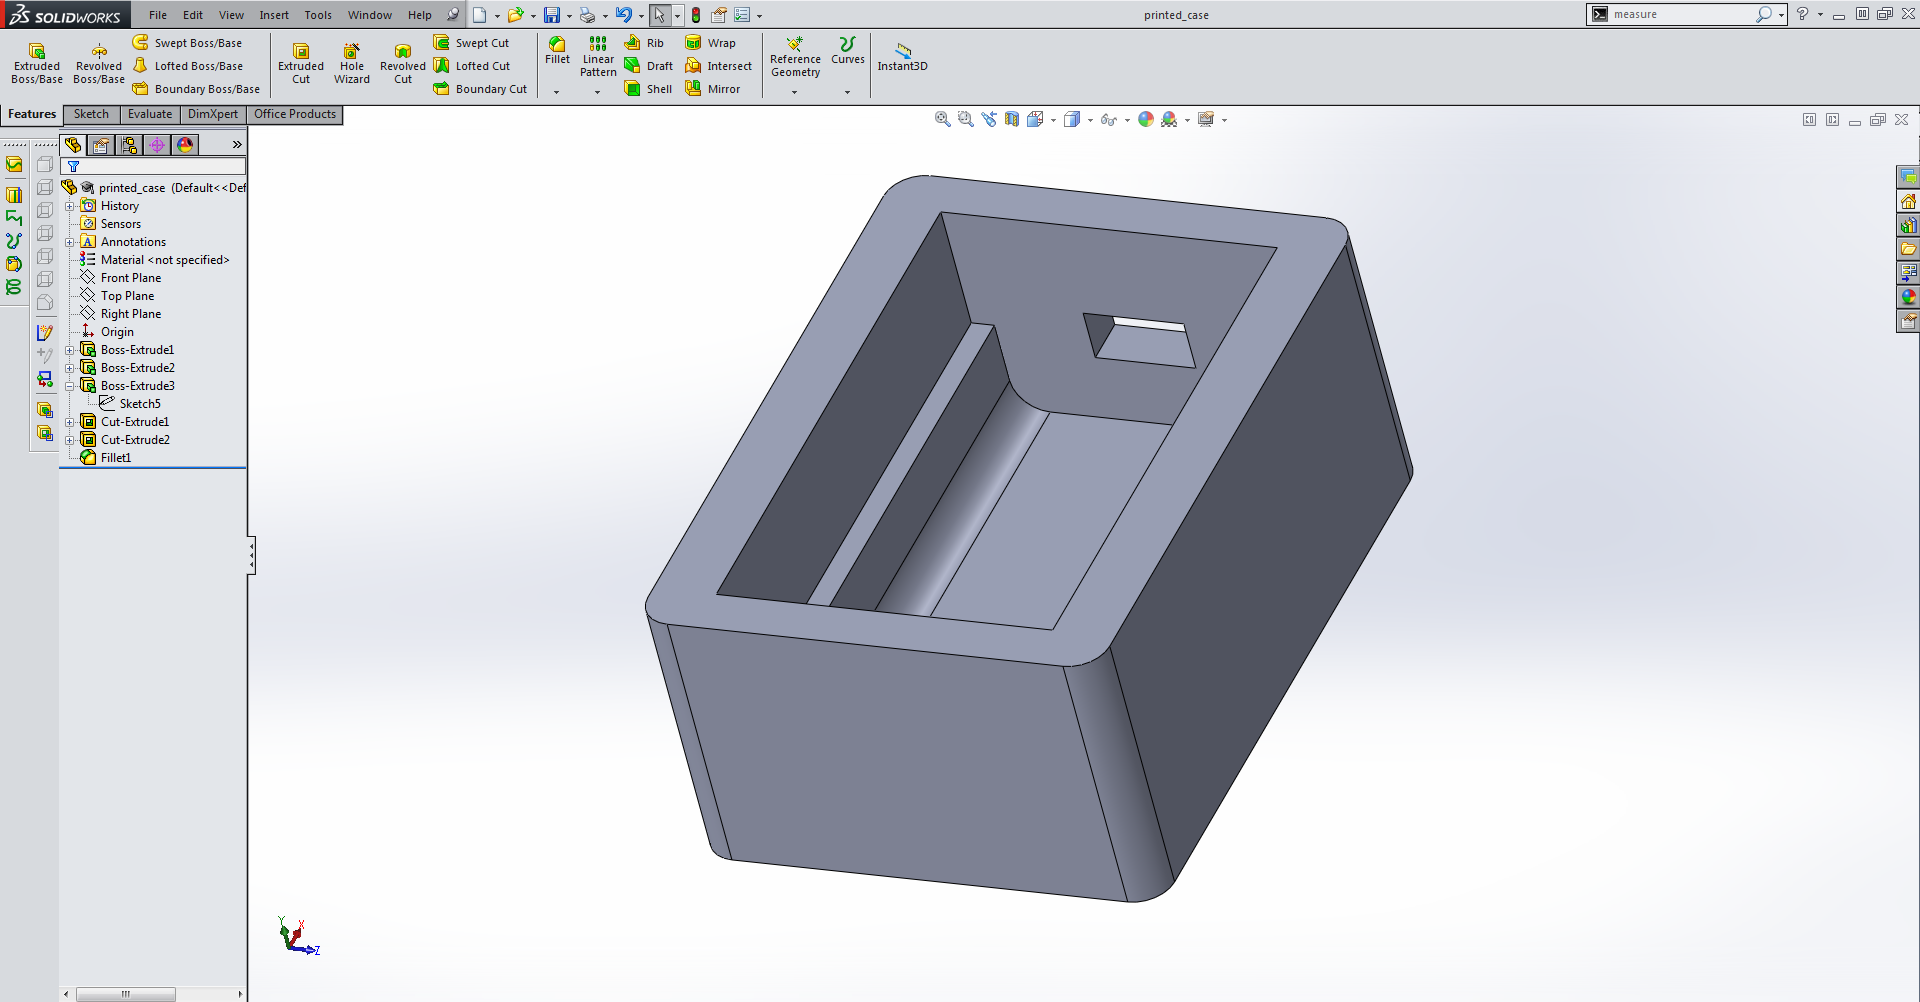The width and height of the screenshot is (1920, 1002).
Task: Select the Intersect tool
Action: point(718,66)
